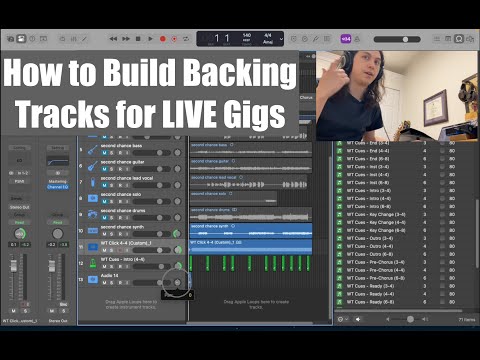The height and width of the screenshot is (360, 480).
Task: Click the metronome icon on WT Cues track
Action: coord(93,263)
